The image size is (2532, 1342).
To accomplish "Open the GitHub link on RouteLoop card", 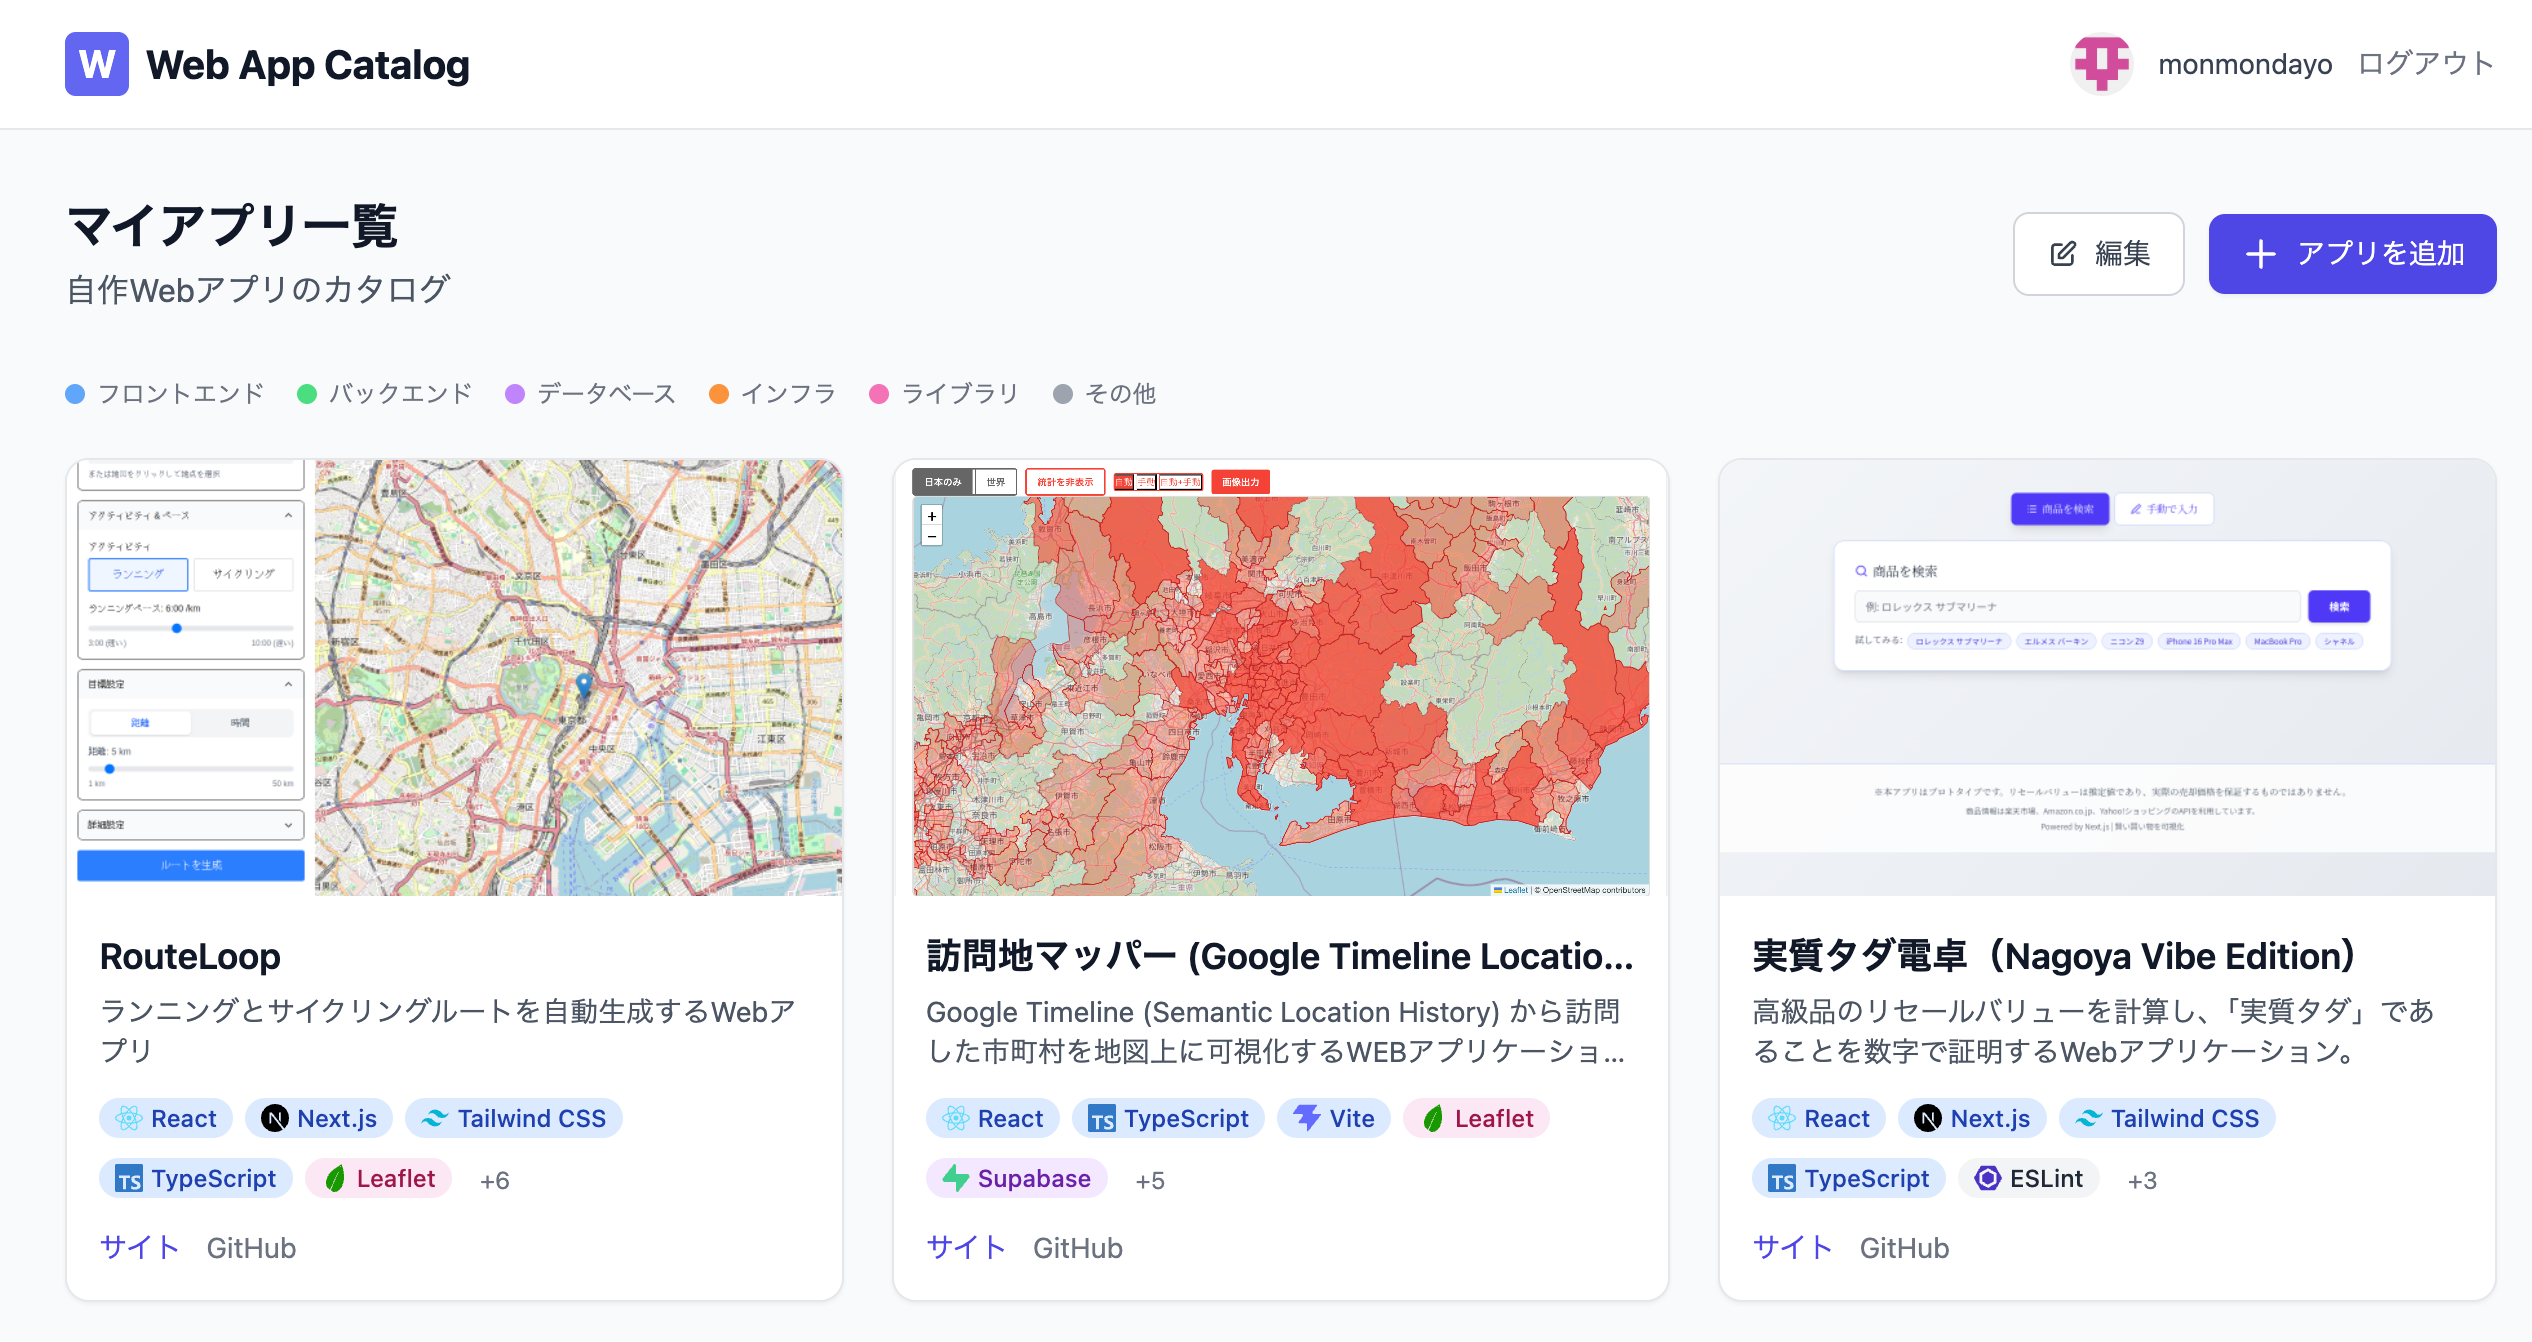I will click(251, 1248).
